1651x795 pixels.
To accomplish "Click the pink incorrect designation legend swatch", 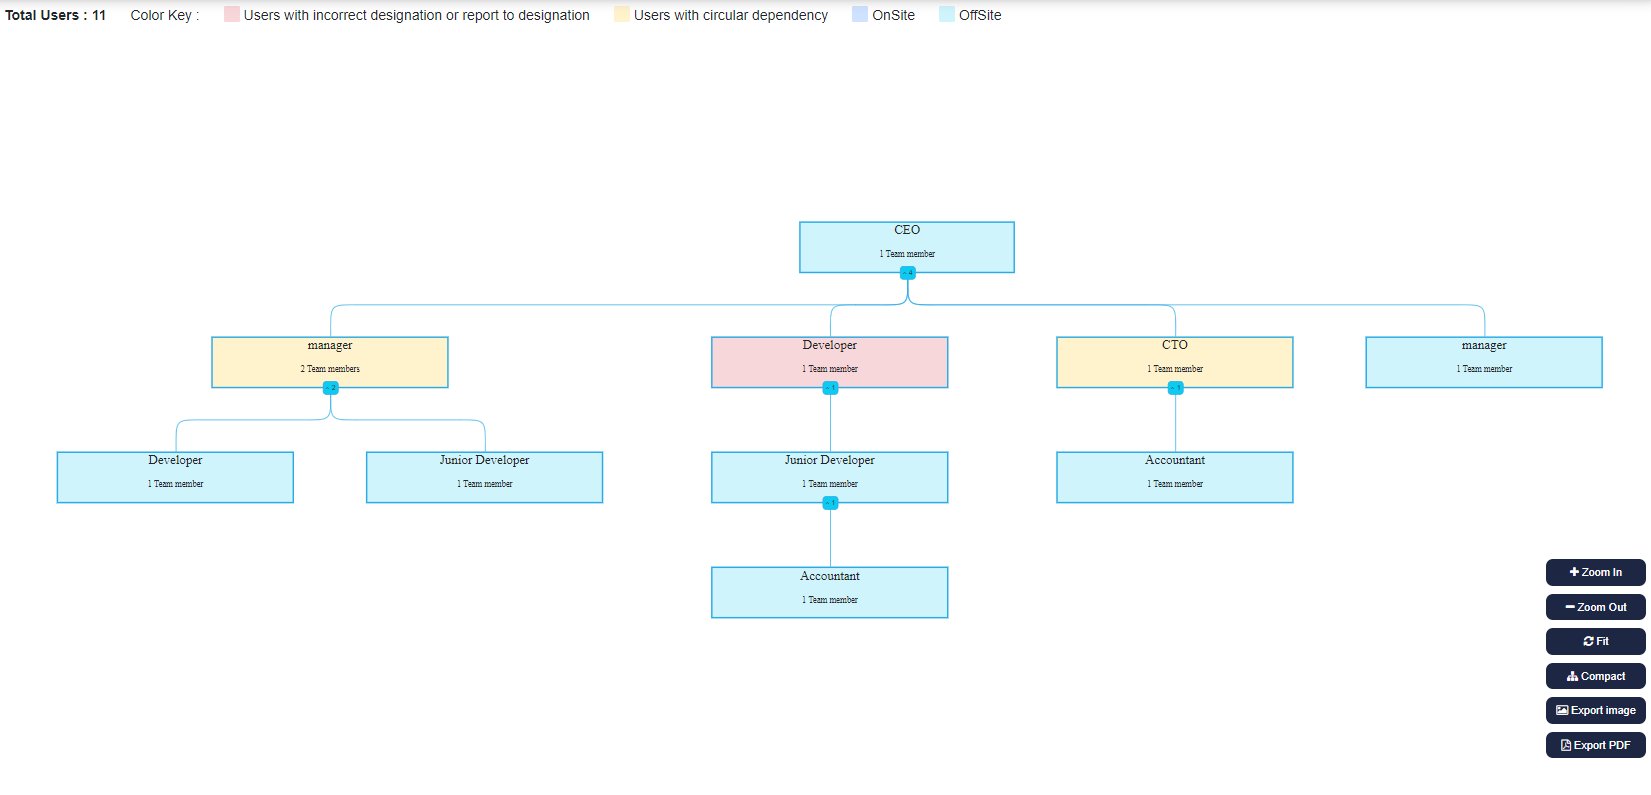I will (x=232, y=14).
